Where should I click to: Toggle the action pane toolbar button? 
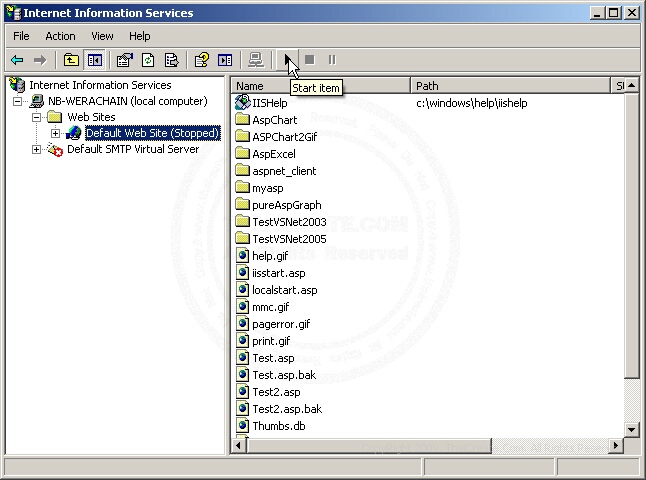(x=225, y=60)
